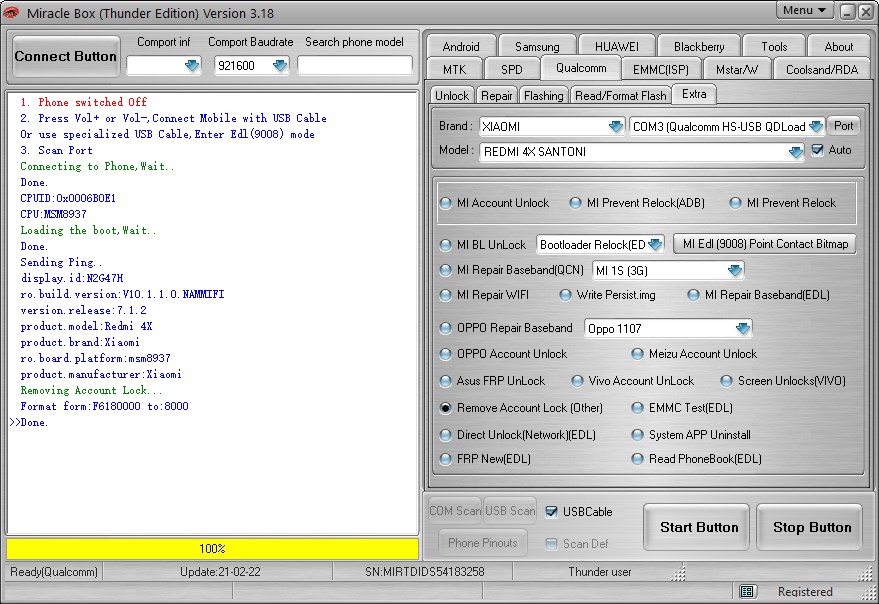Viewport: 879px width, 604px height.
Task: Expand the Brand XIAOMI dropdown
Action: point(615,127)
